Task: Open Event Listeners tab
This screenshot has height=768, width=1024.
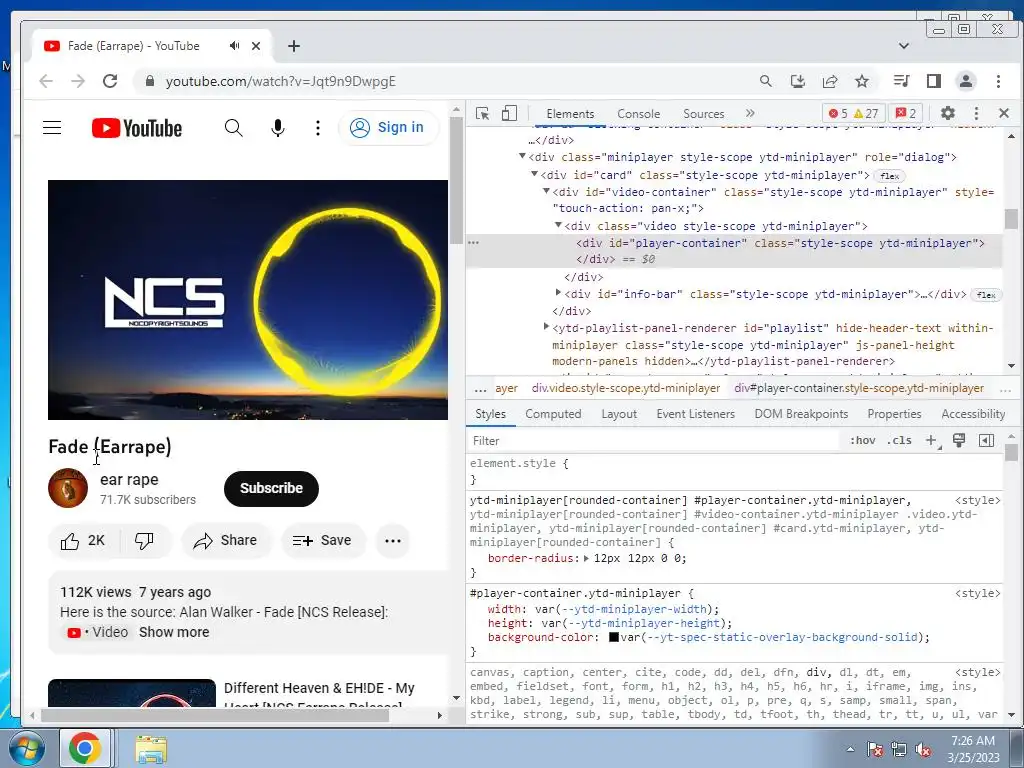Action: coord(696,414)
